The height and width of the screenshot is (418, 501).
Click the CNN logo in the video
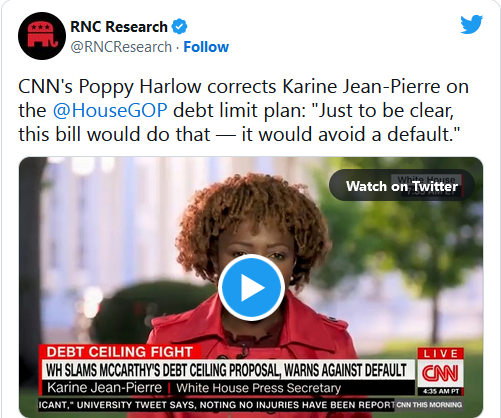pyautogui.click(x=440, y=373)
